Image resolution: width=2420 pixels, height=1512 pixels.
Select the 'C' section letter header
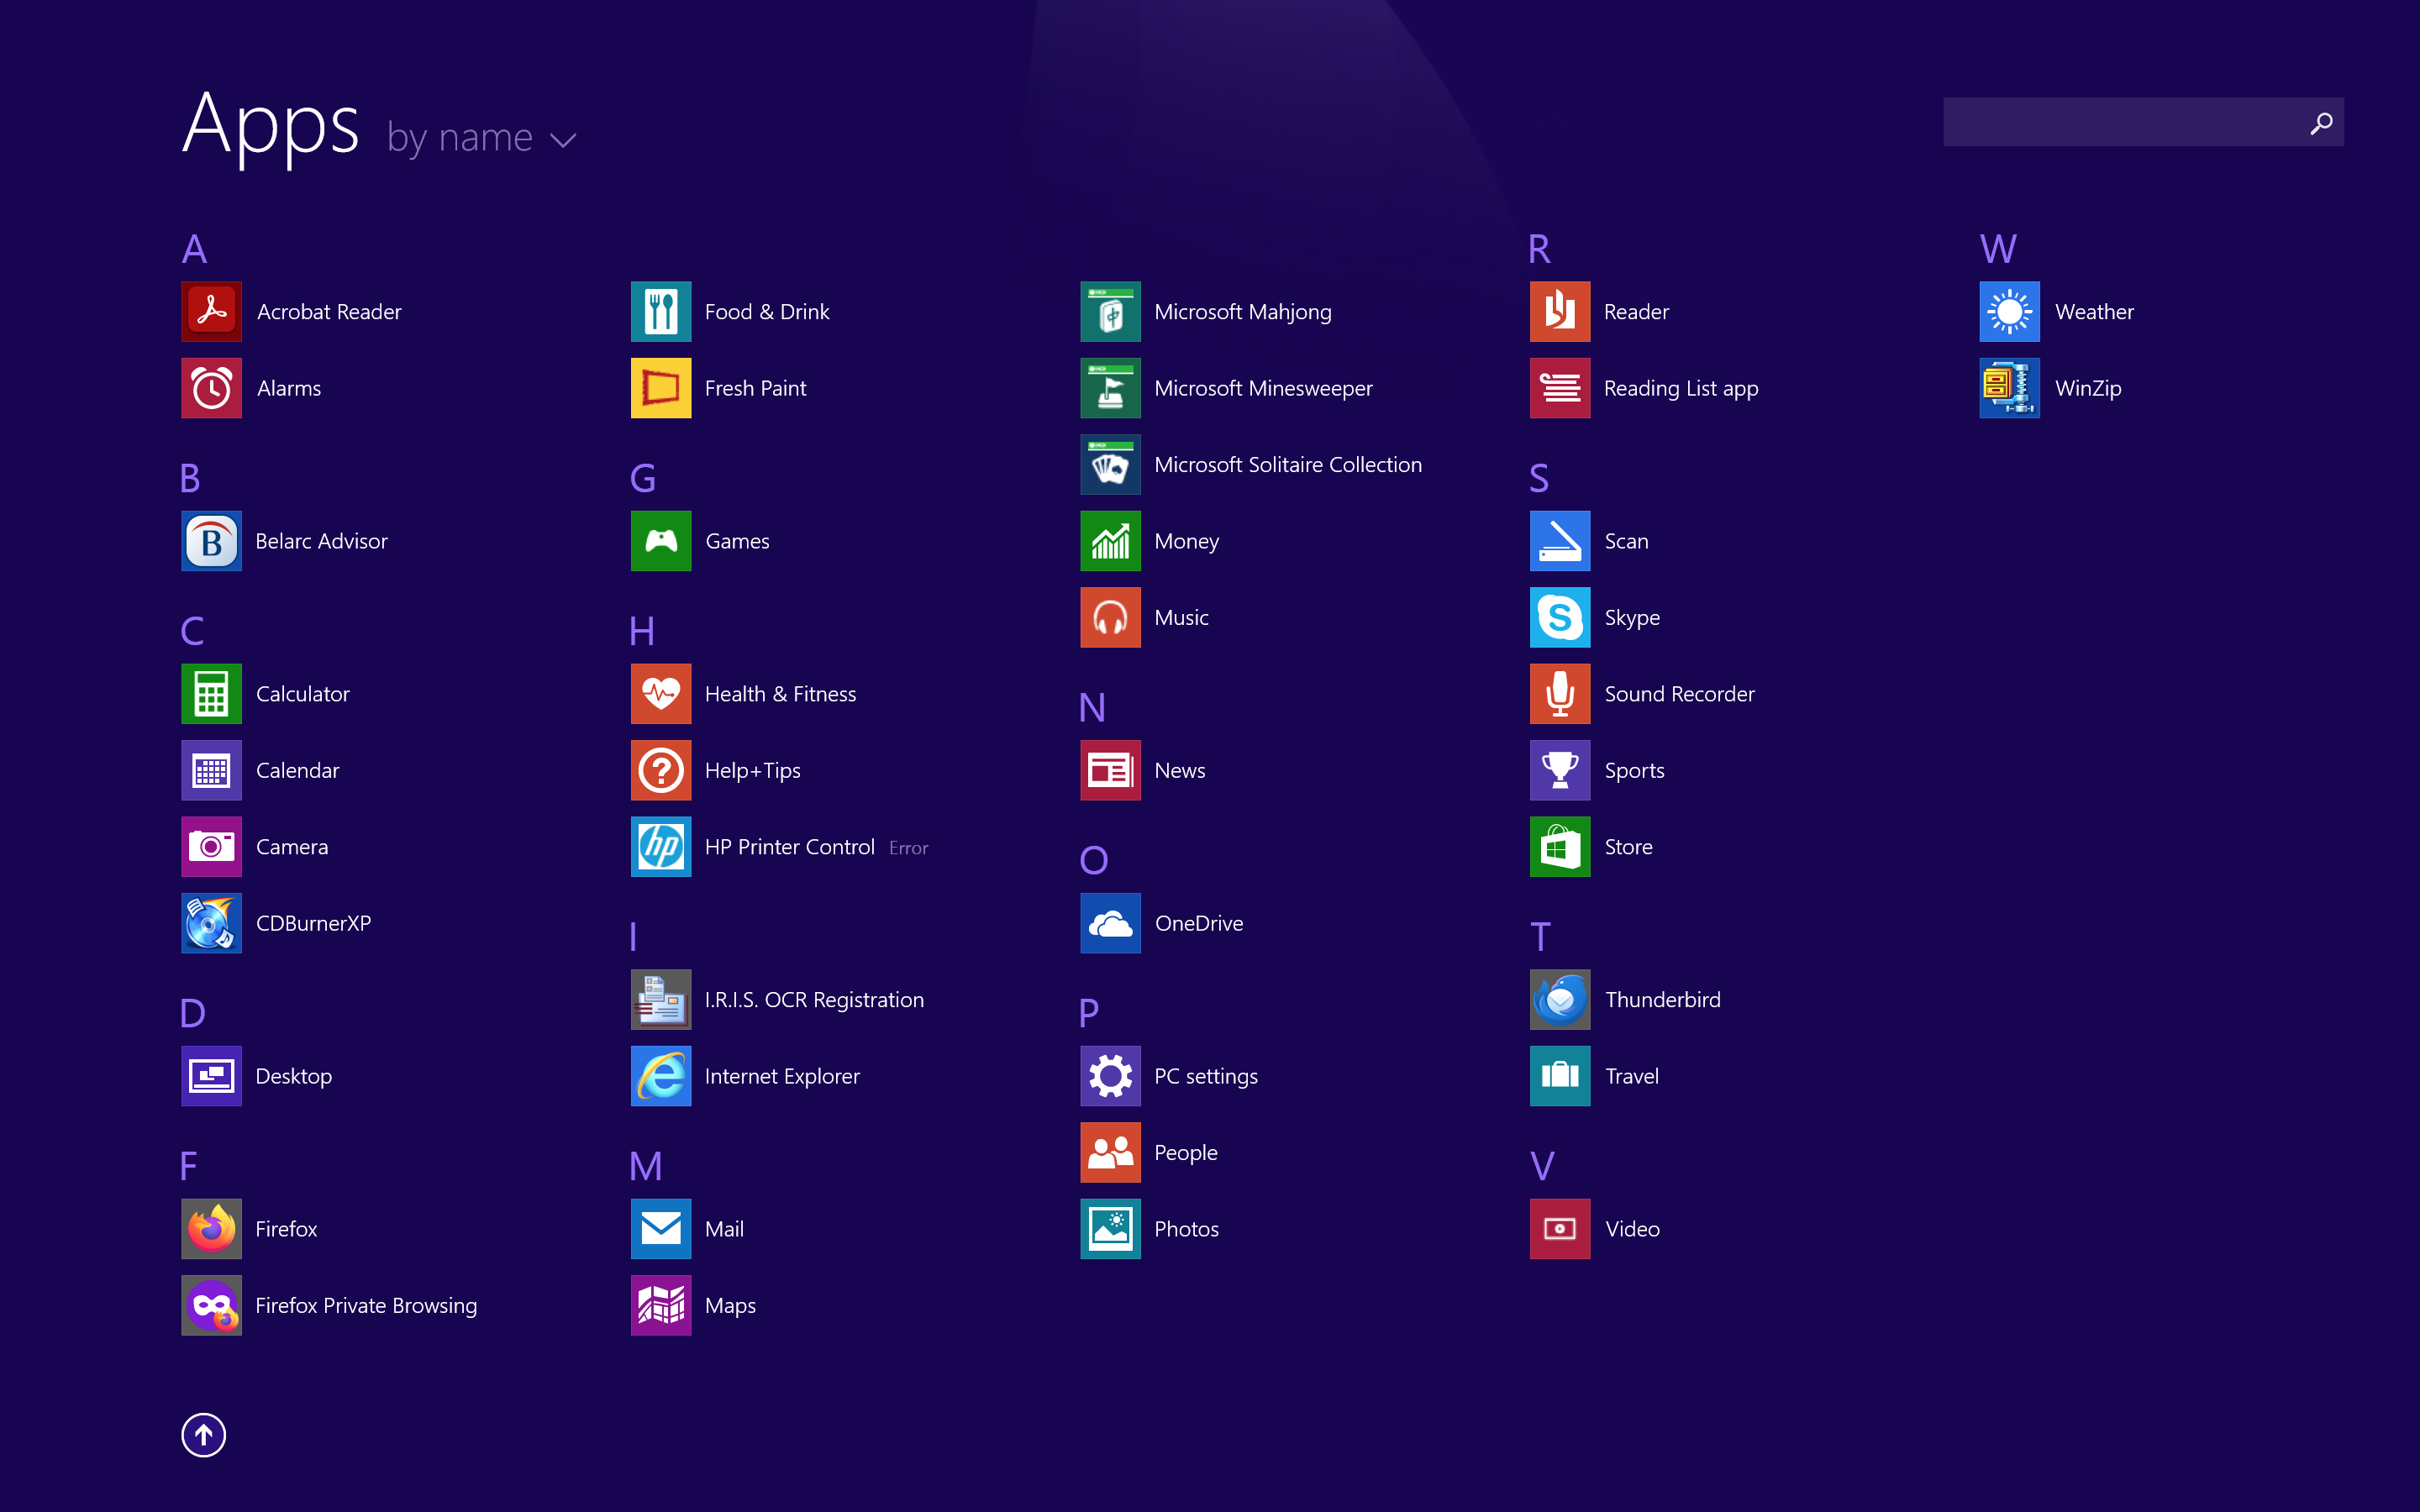(192, 631)
